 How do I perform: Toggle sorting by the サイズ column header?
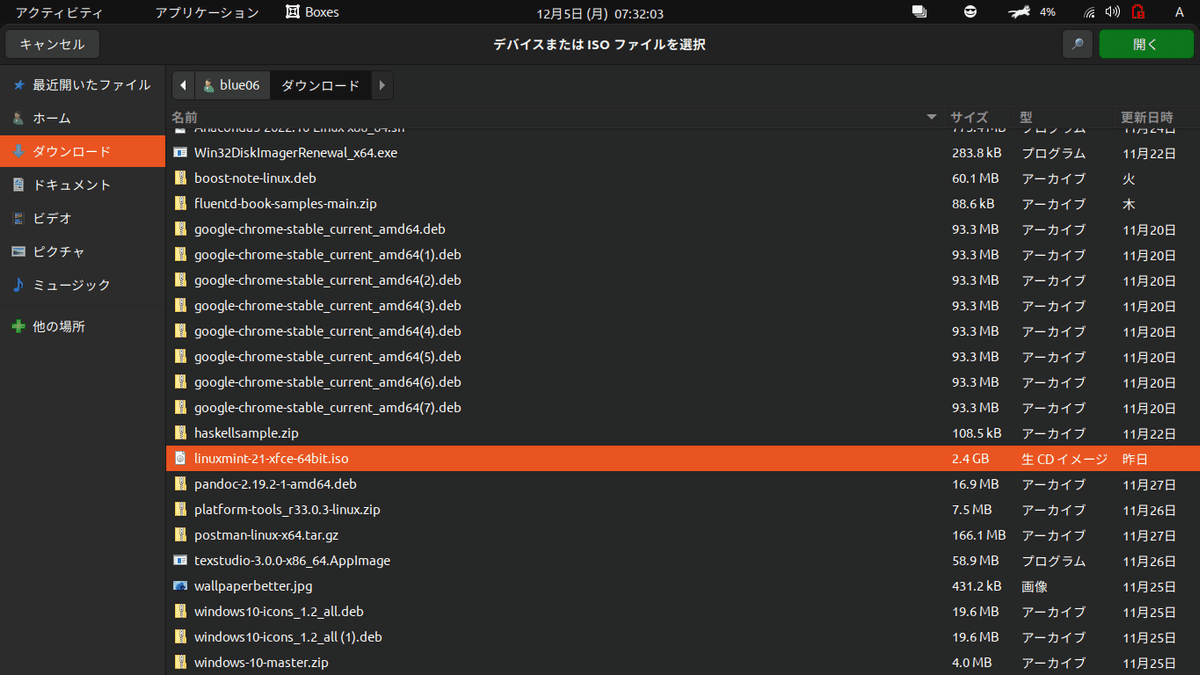tap(968, 117)
